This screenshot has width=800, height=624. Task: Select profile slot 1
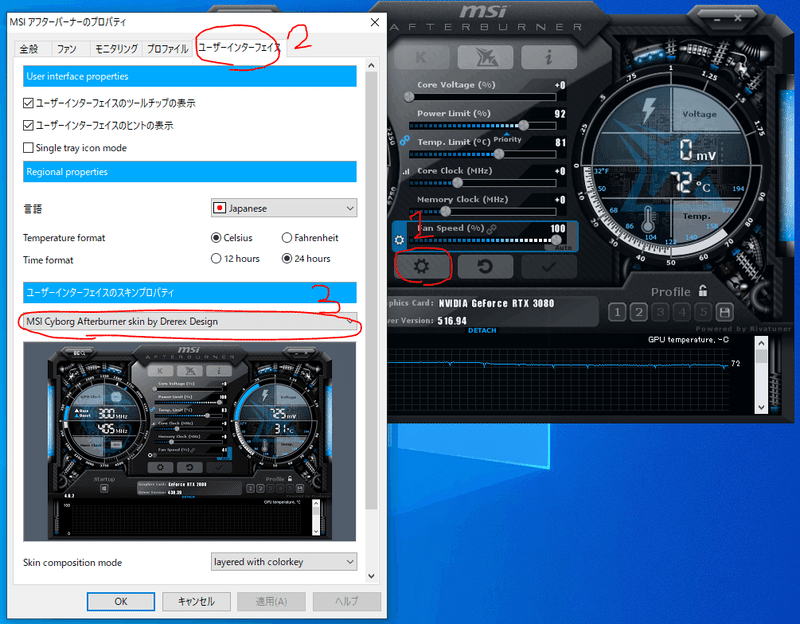pos(617,312)
